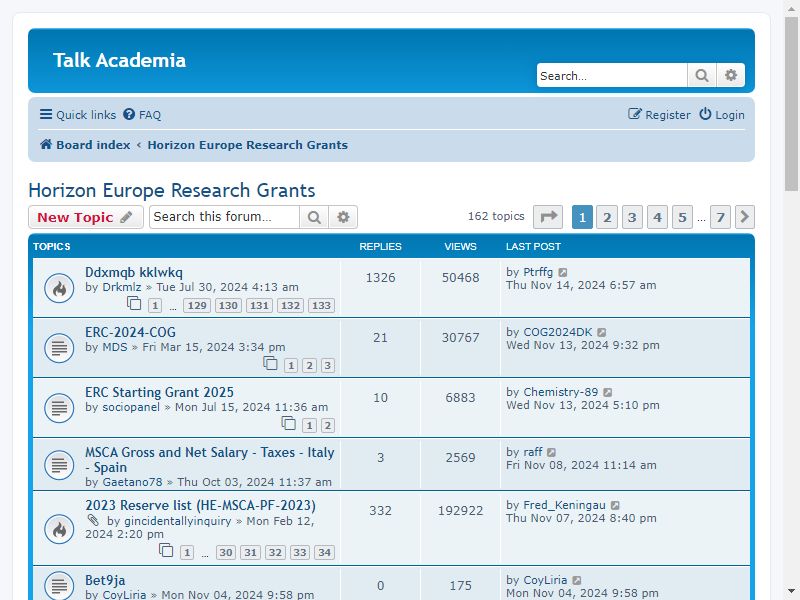Jump to page 3 of ERC-2024-COG

click(328, 366)
